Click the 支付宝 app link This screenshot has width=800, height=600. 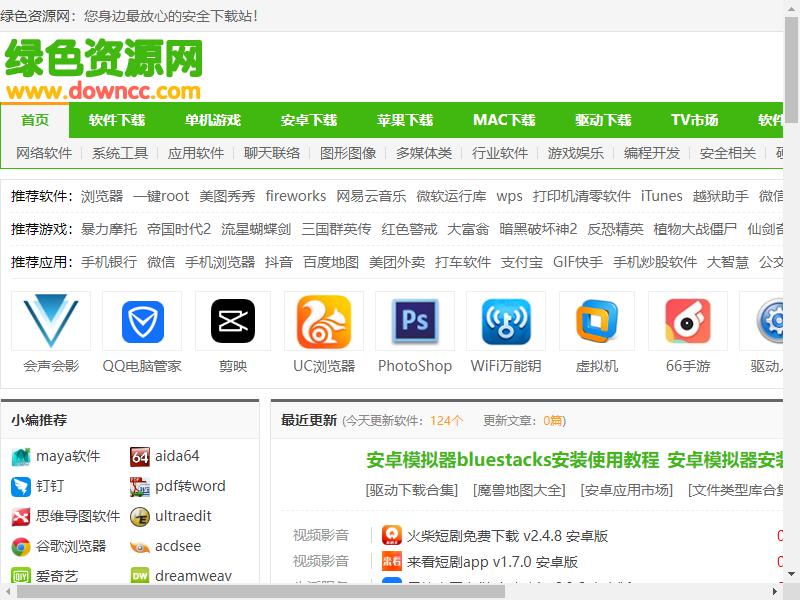pos(521,262)
